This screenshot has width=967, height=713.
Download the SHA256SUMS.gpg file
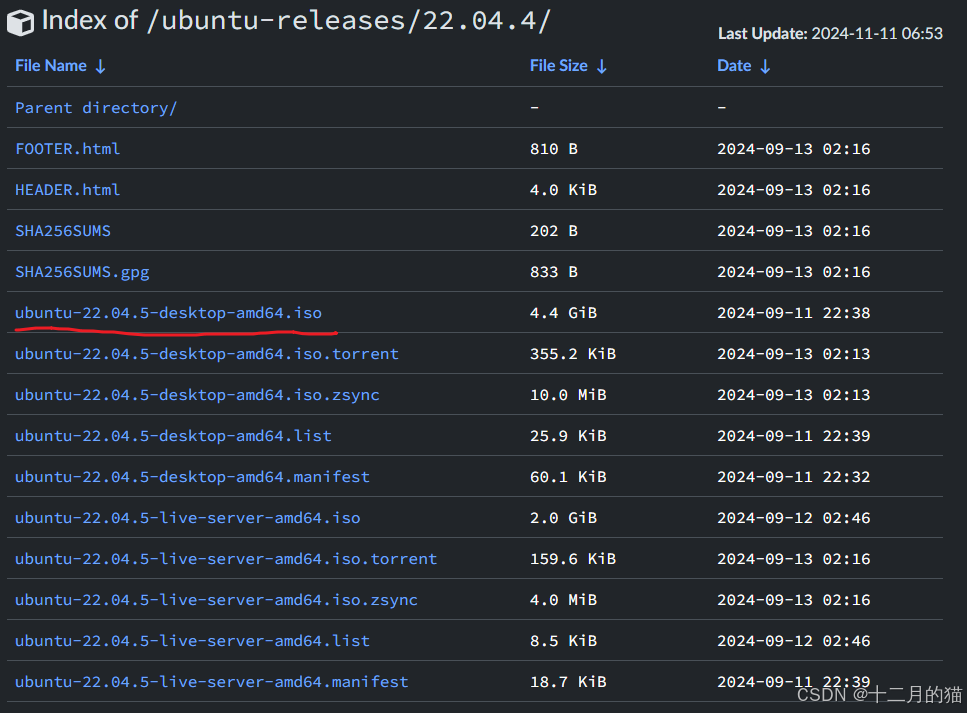click(82, 272)
